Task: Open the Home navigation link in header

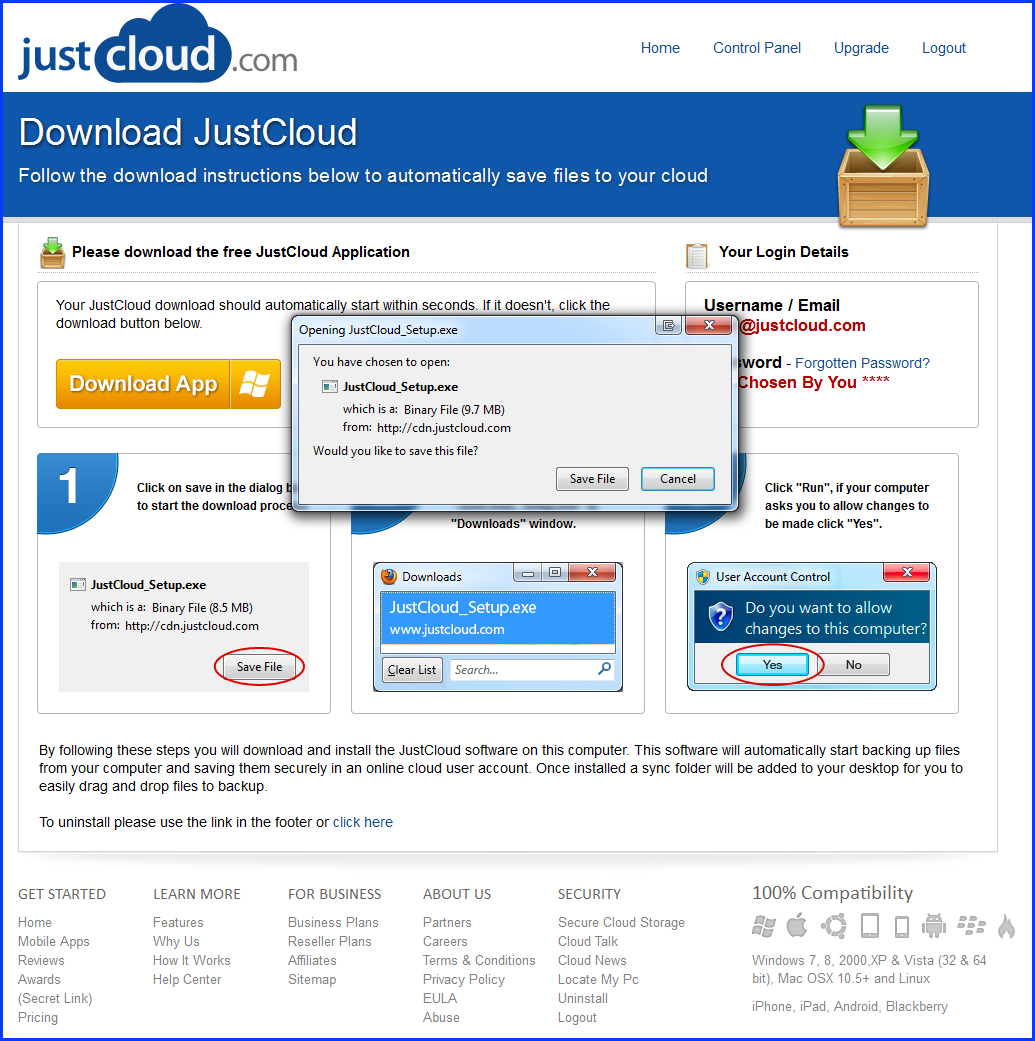Action: [x=660, y=48]
